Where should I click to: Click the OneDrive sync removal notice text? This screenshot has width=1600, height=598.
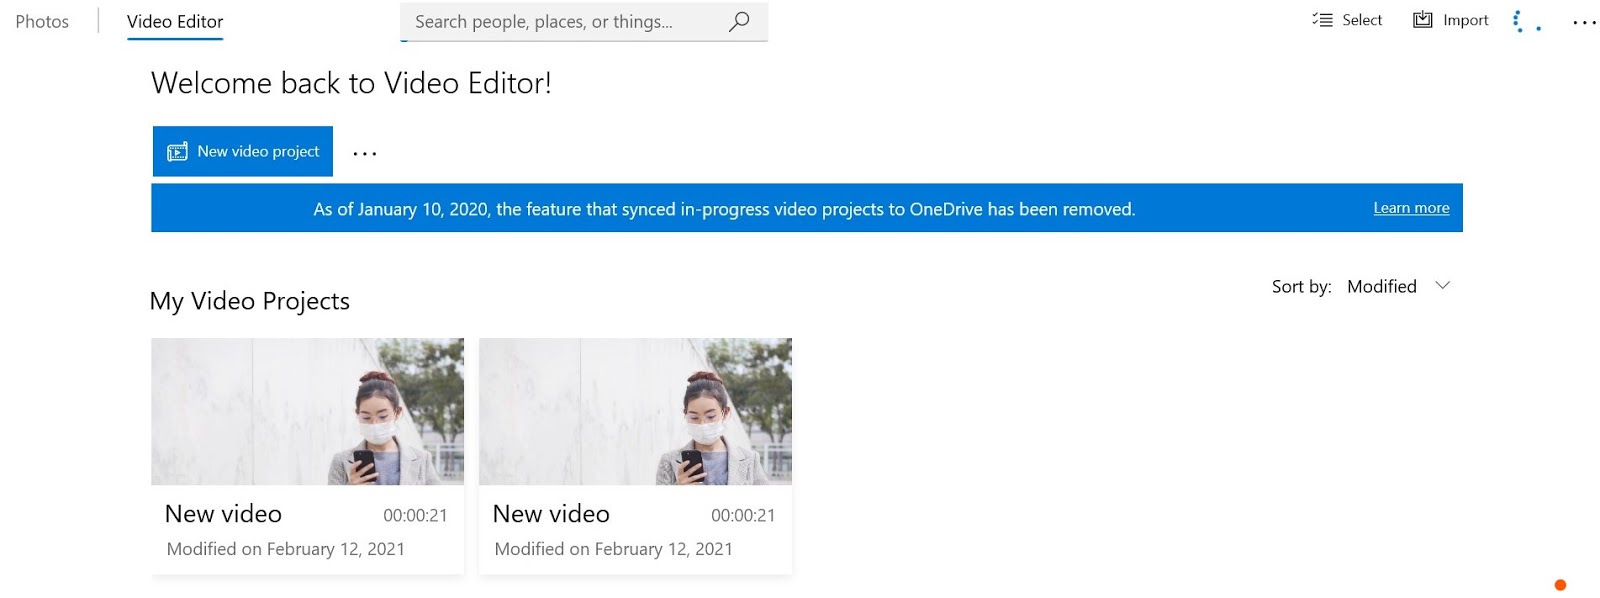[x=724, y=209]
